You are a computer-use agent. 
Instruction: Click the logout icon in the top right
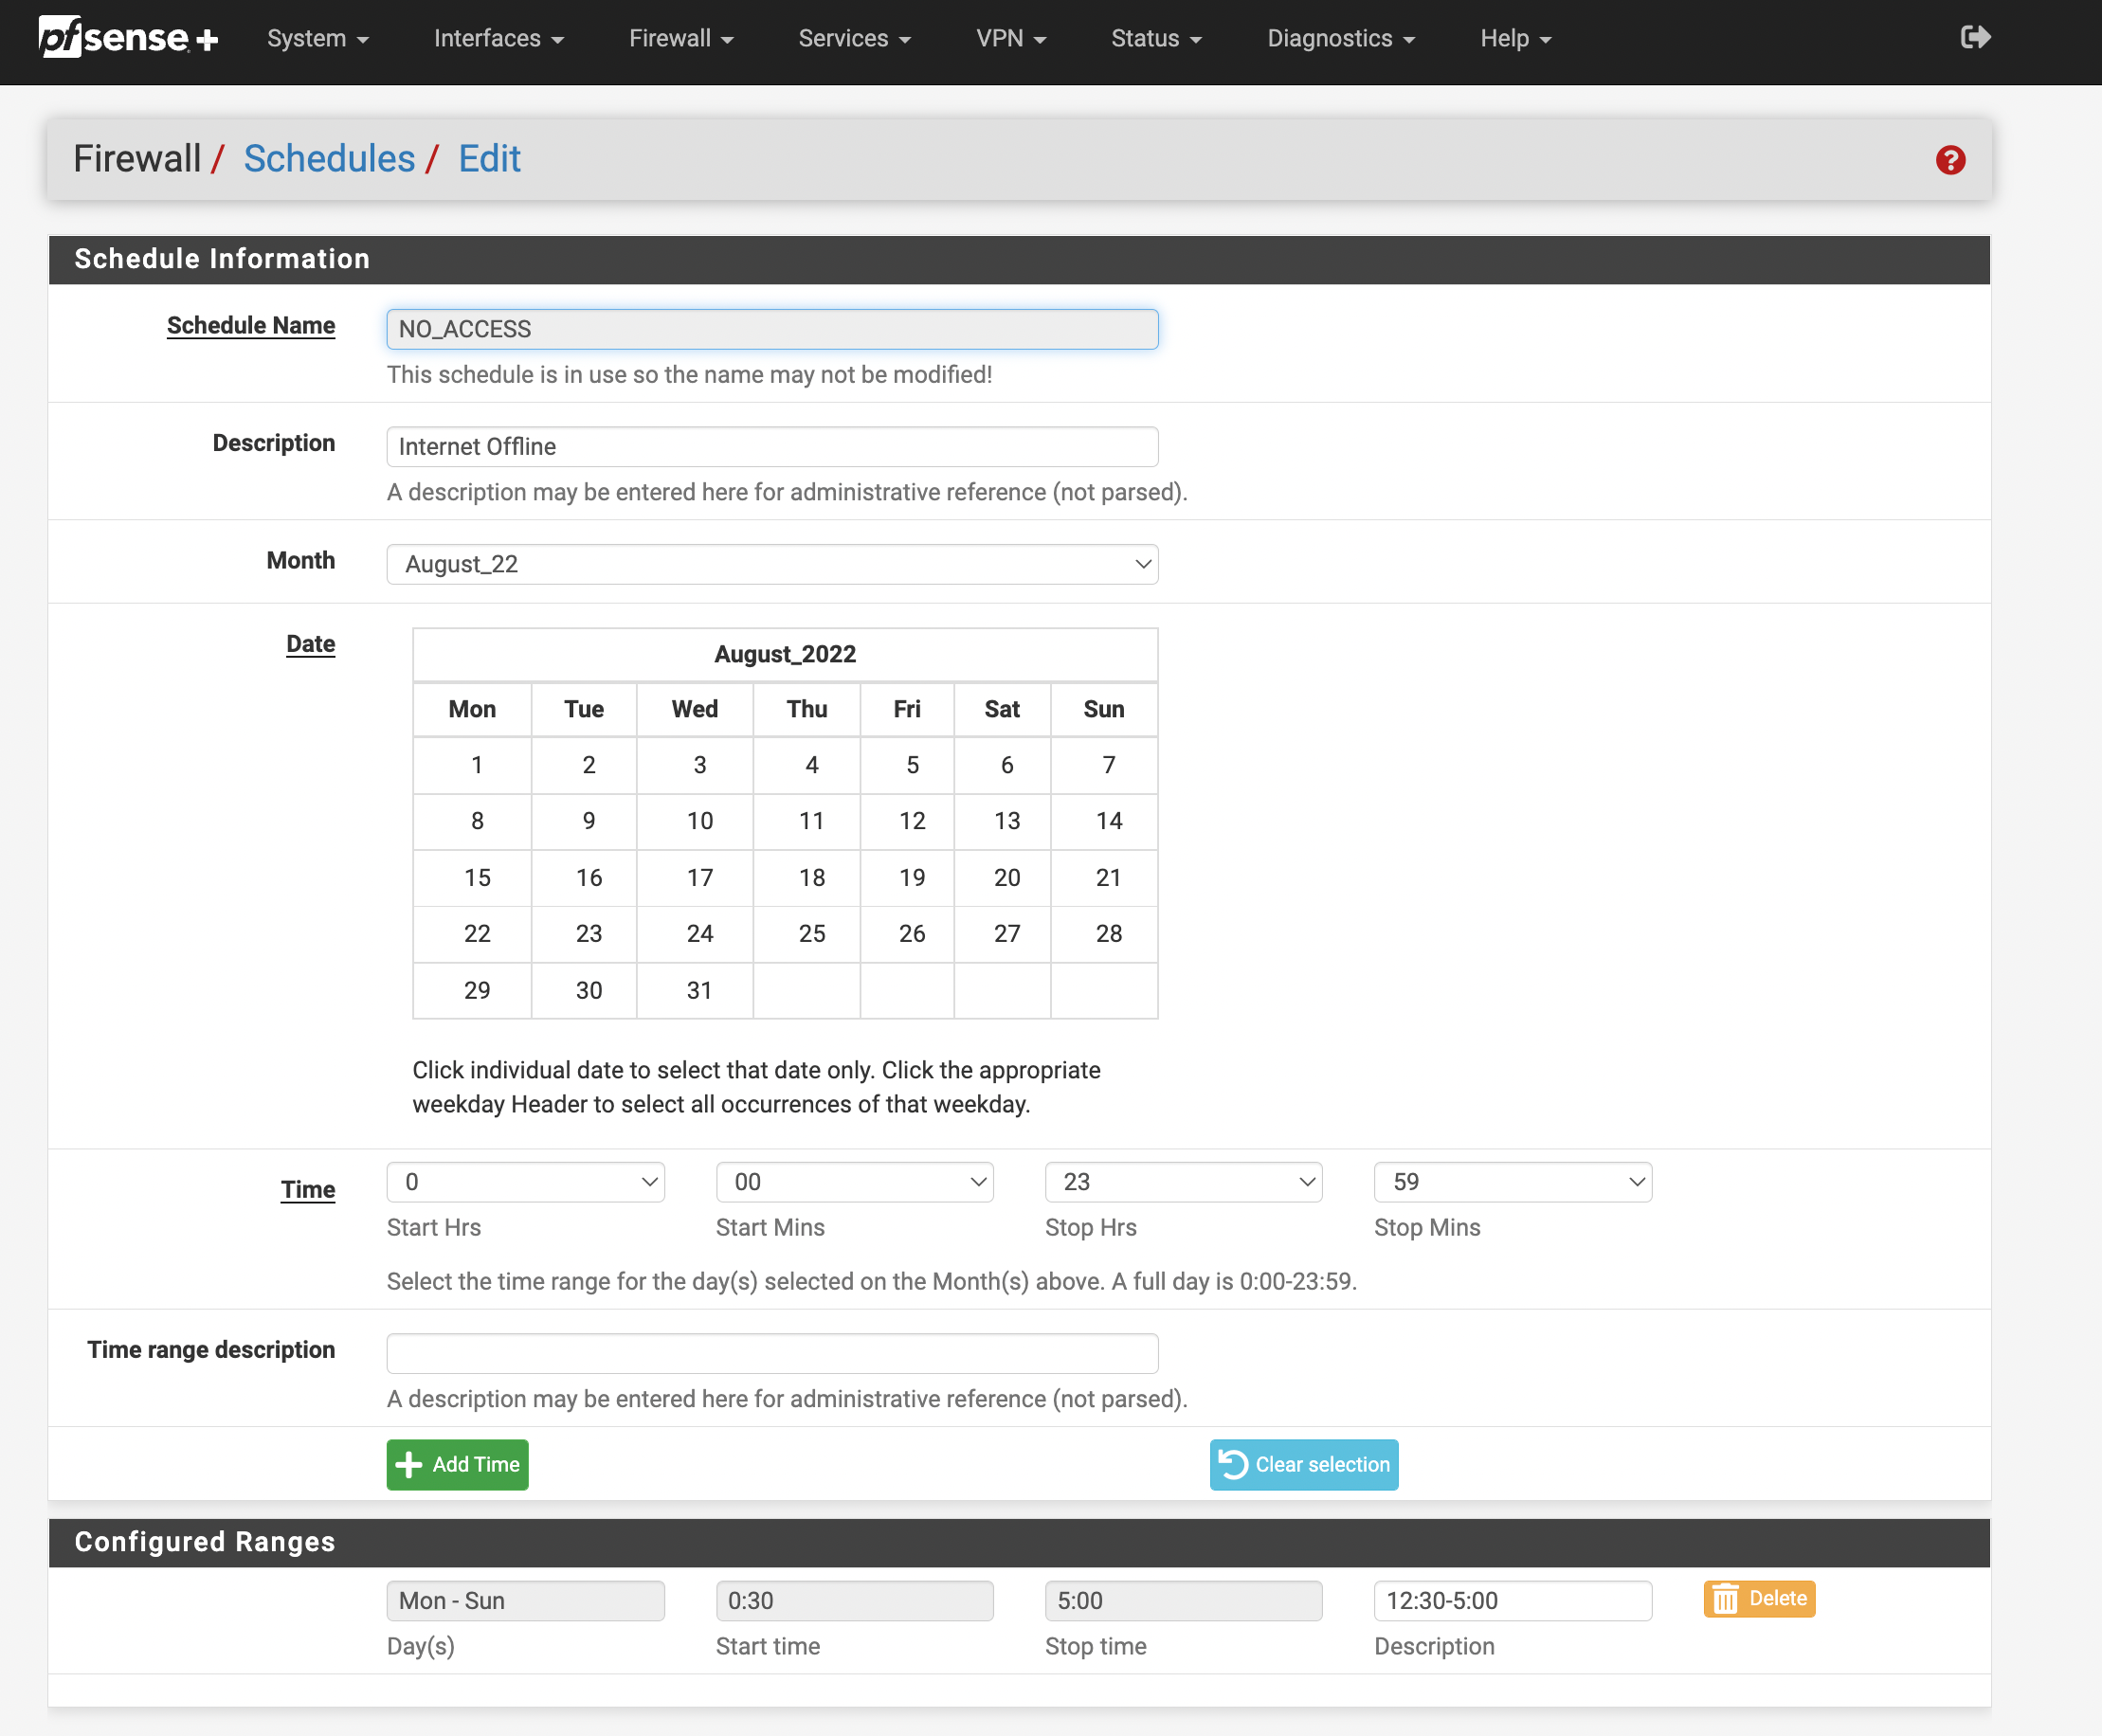[x=1975, y=37]
